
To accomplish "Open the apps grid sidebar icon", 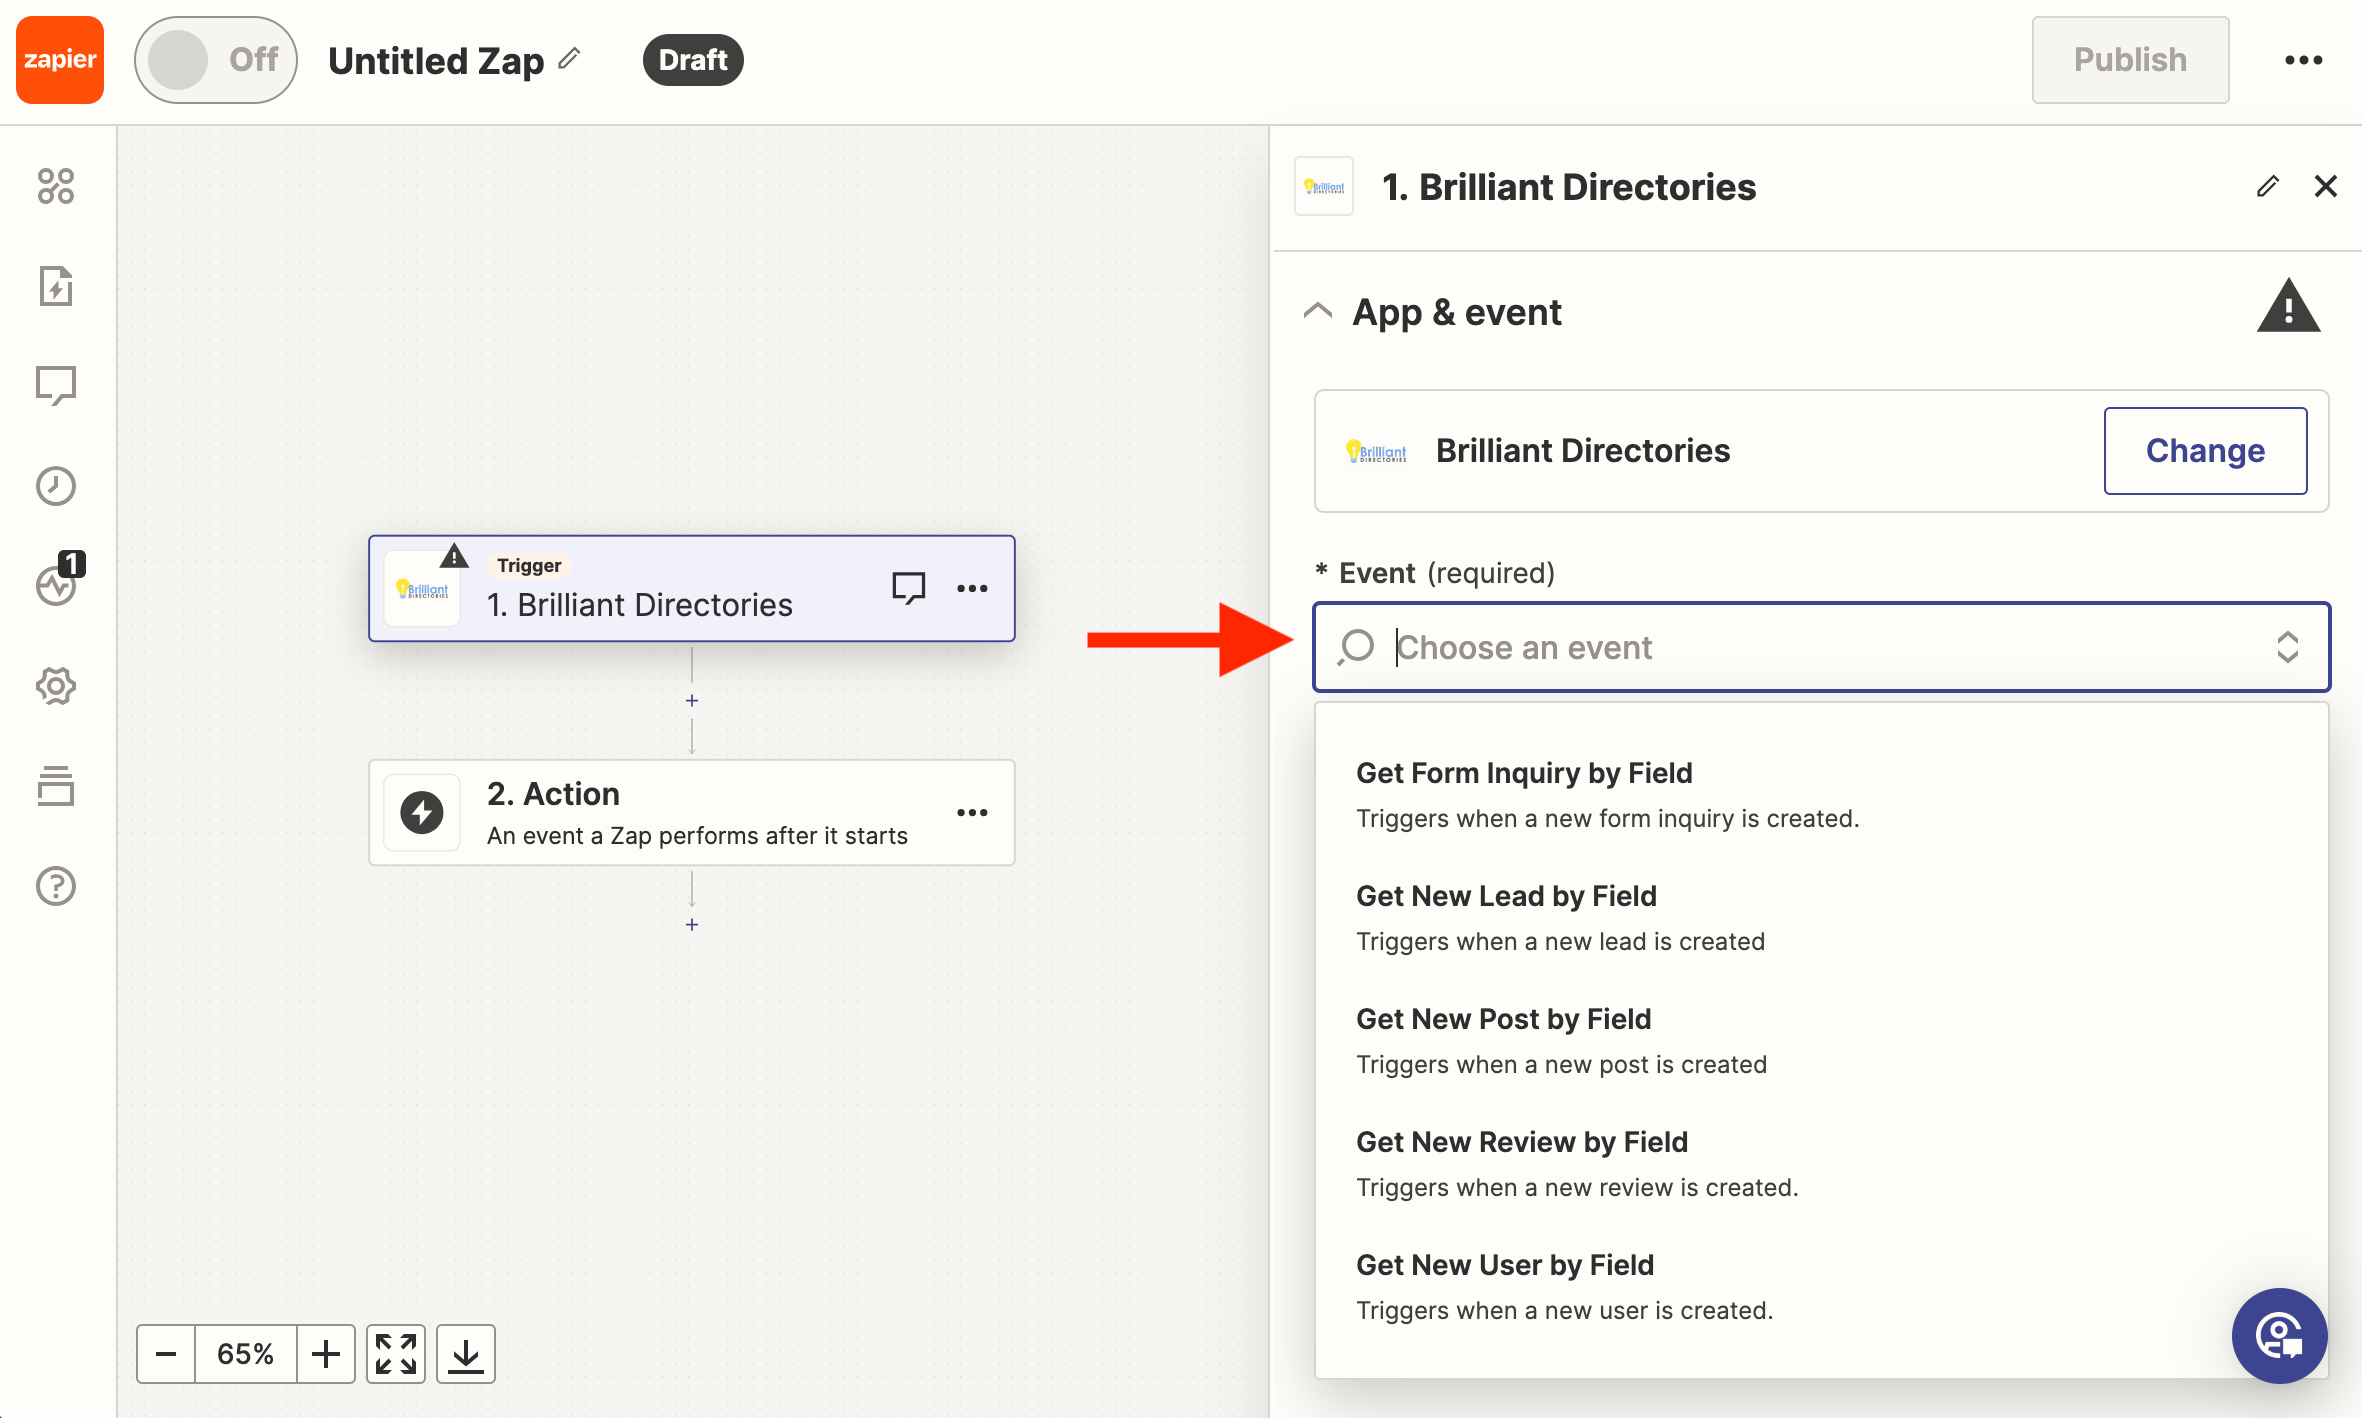I will click(x=56, y=186).
